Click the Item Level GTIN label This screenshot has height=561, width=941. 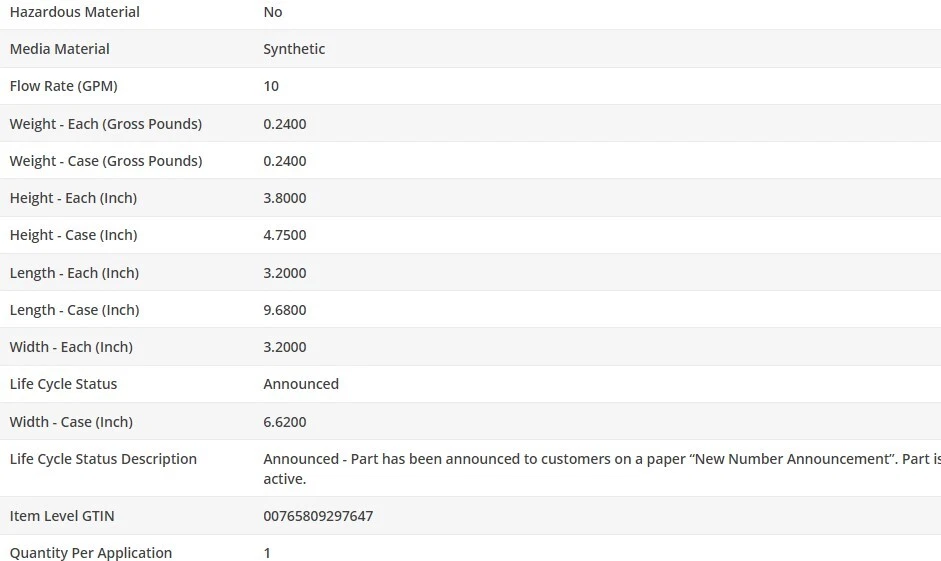pyautogui.click(x=62, y=516)
